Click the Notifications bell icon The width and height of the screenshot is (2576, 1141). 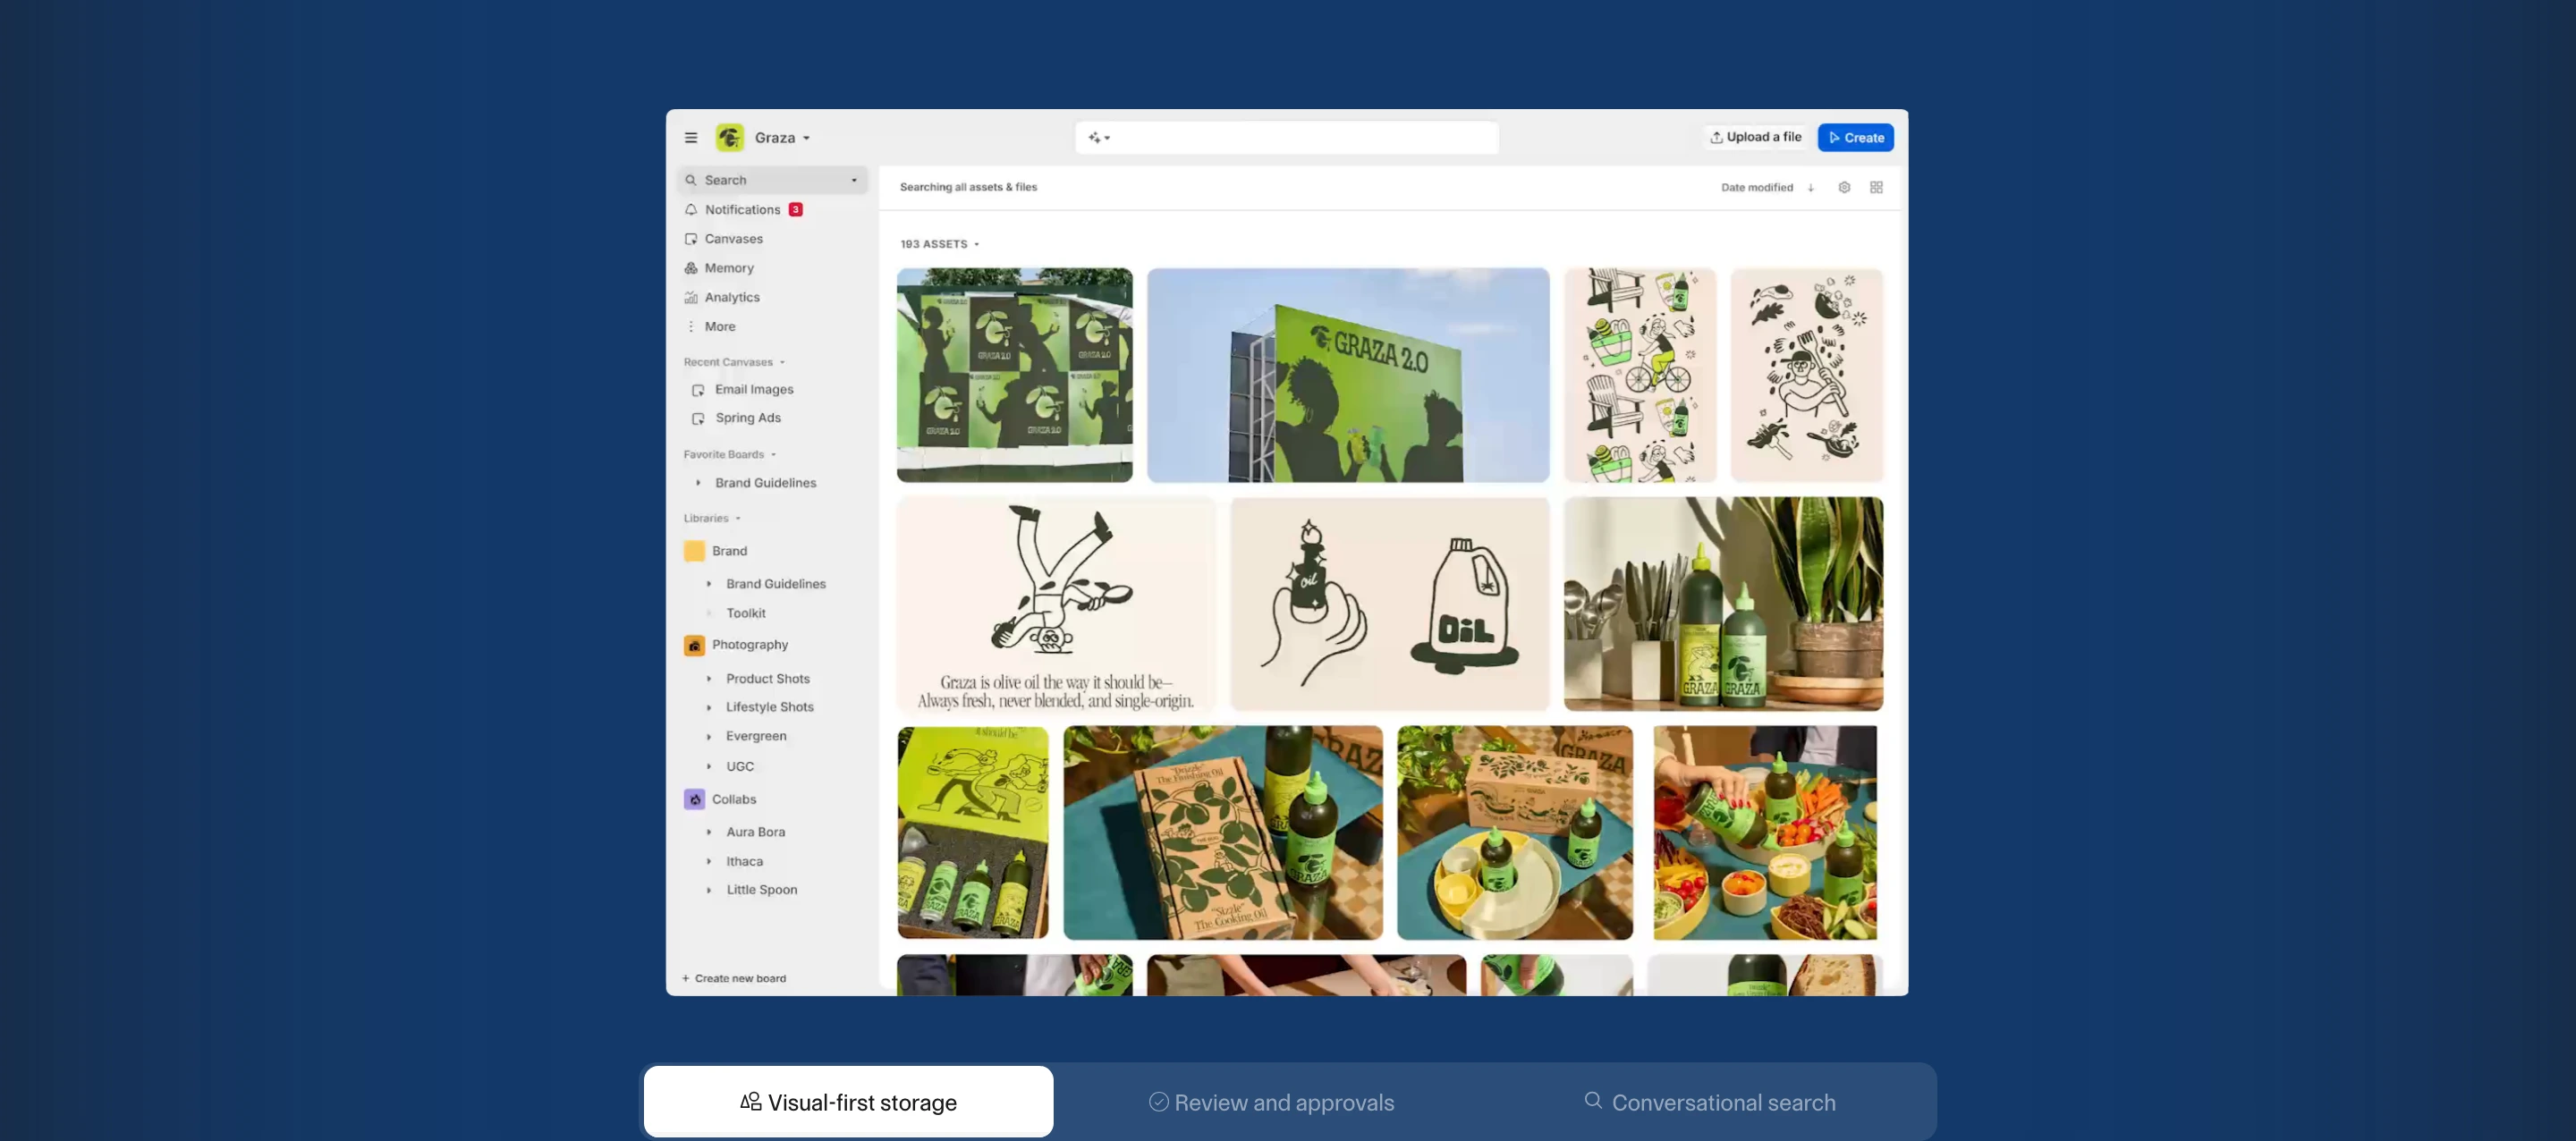click(691, 210)
